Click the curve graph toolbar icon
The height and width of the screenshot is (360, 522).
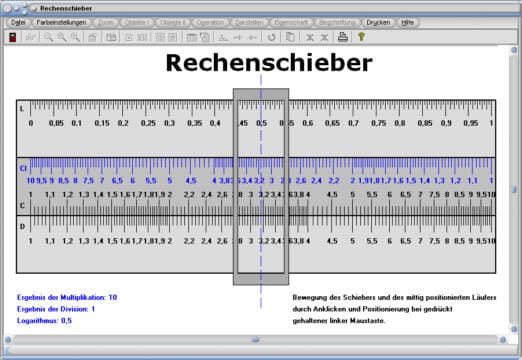coord(30,37)
